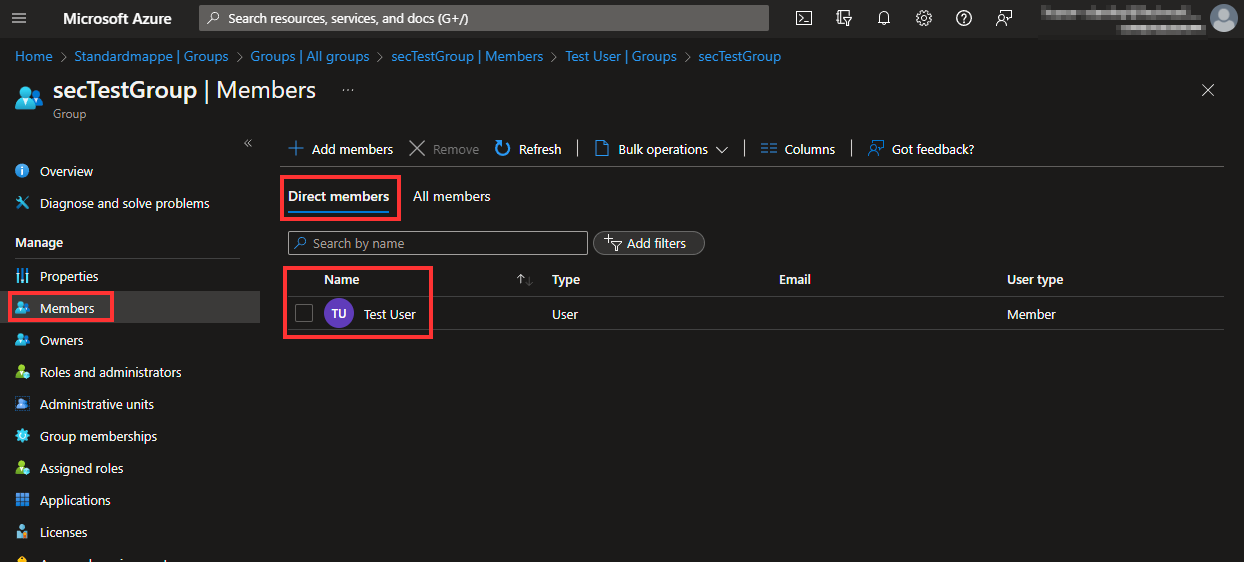Switch to All members tab
Image resolution: width=1244 pixels, height=562 pixels.
(452, 196)
